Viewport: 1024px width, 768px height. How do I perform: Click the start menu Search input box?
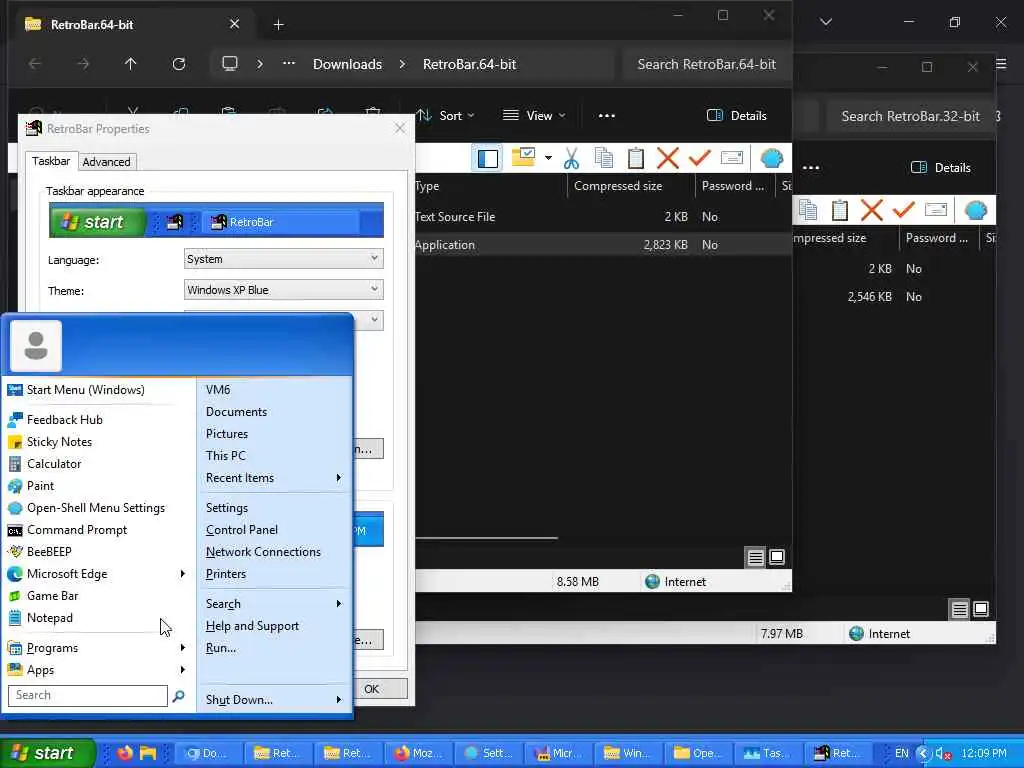point(88,696)
